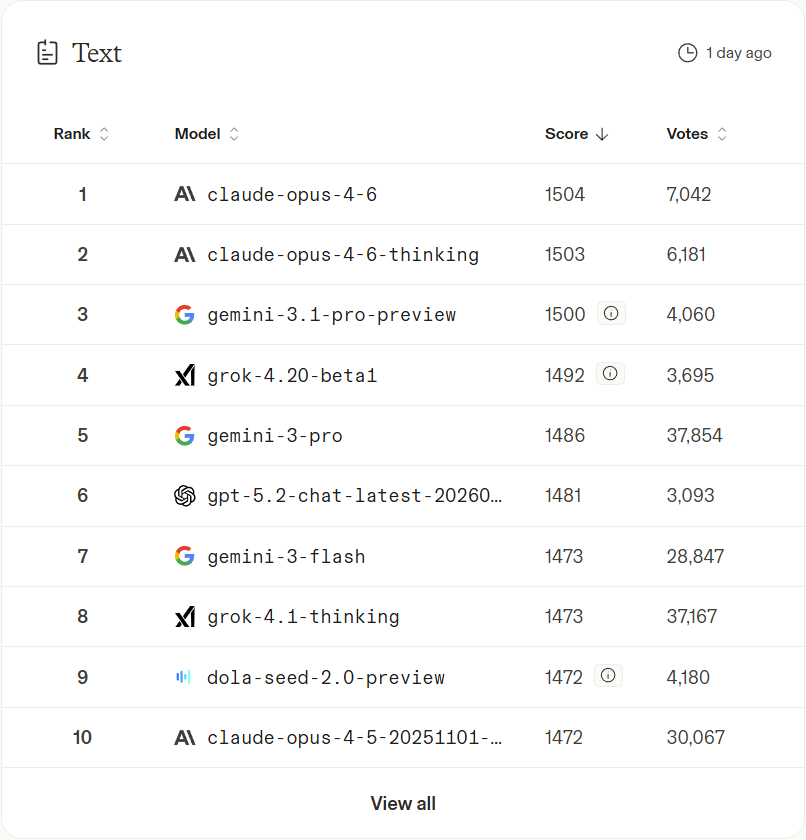Viewport: 806px width, 840px height.
Task: Click the clock icon near '1 day ago'
Action: 687,53
